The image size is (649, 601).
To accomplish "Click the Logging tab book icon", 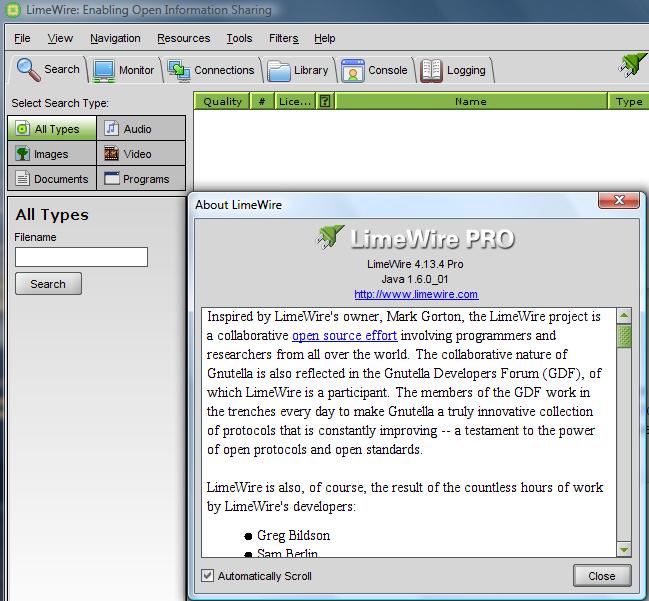I will (x=431, y=71).
